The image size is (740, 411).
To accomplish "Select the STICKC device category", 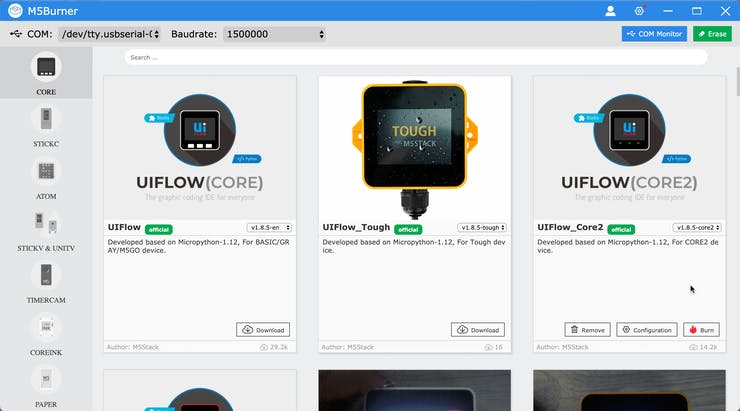I will (46, 126).
